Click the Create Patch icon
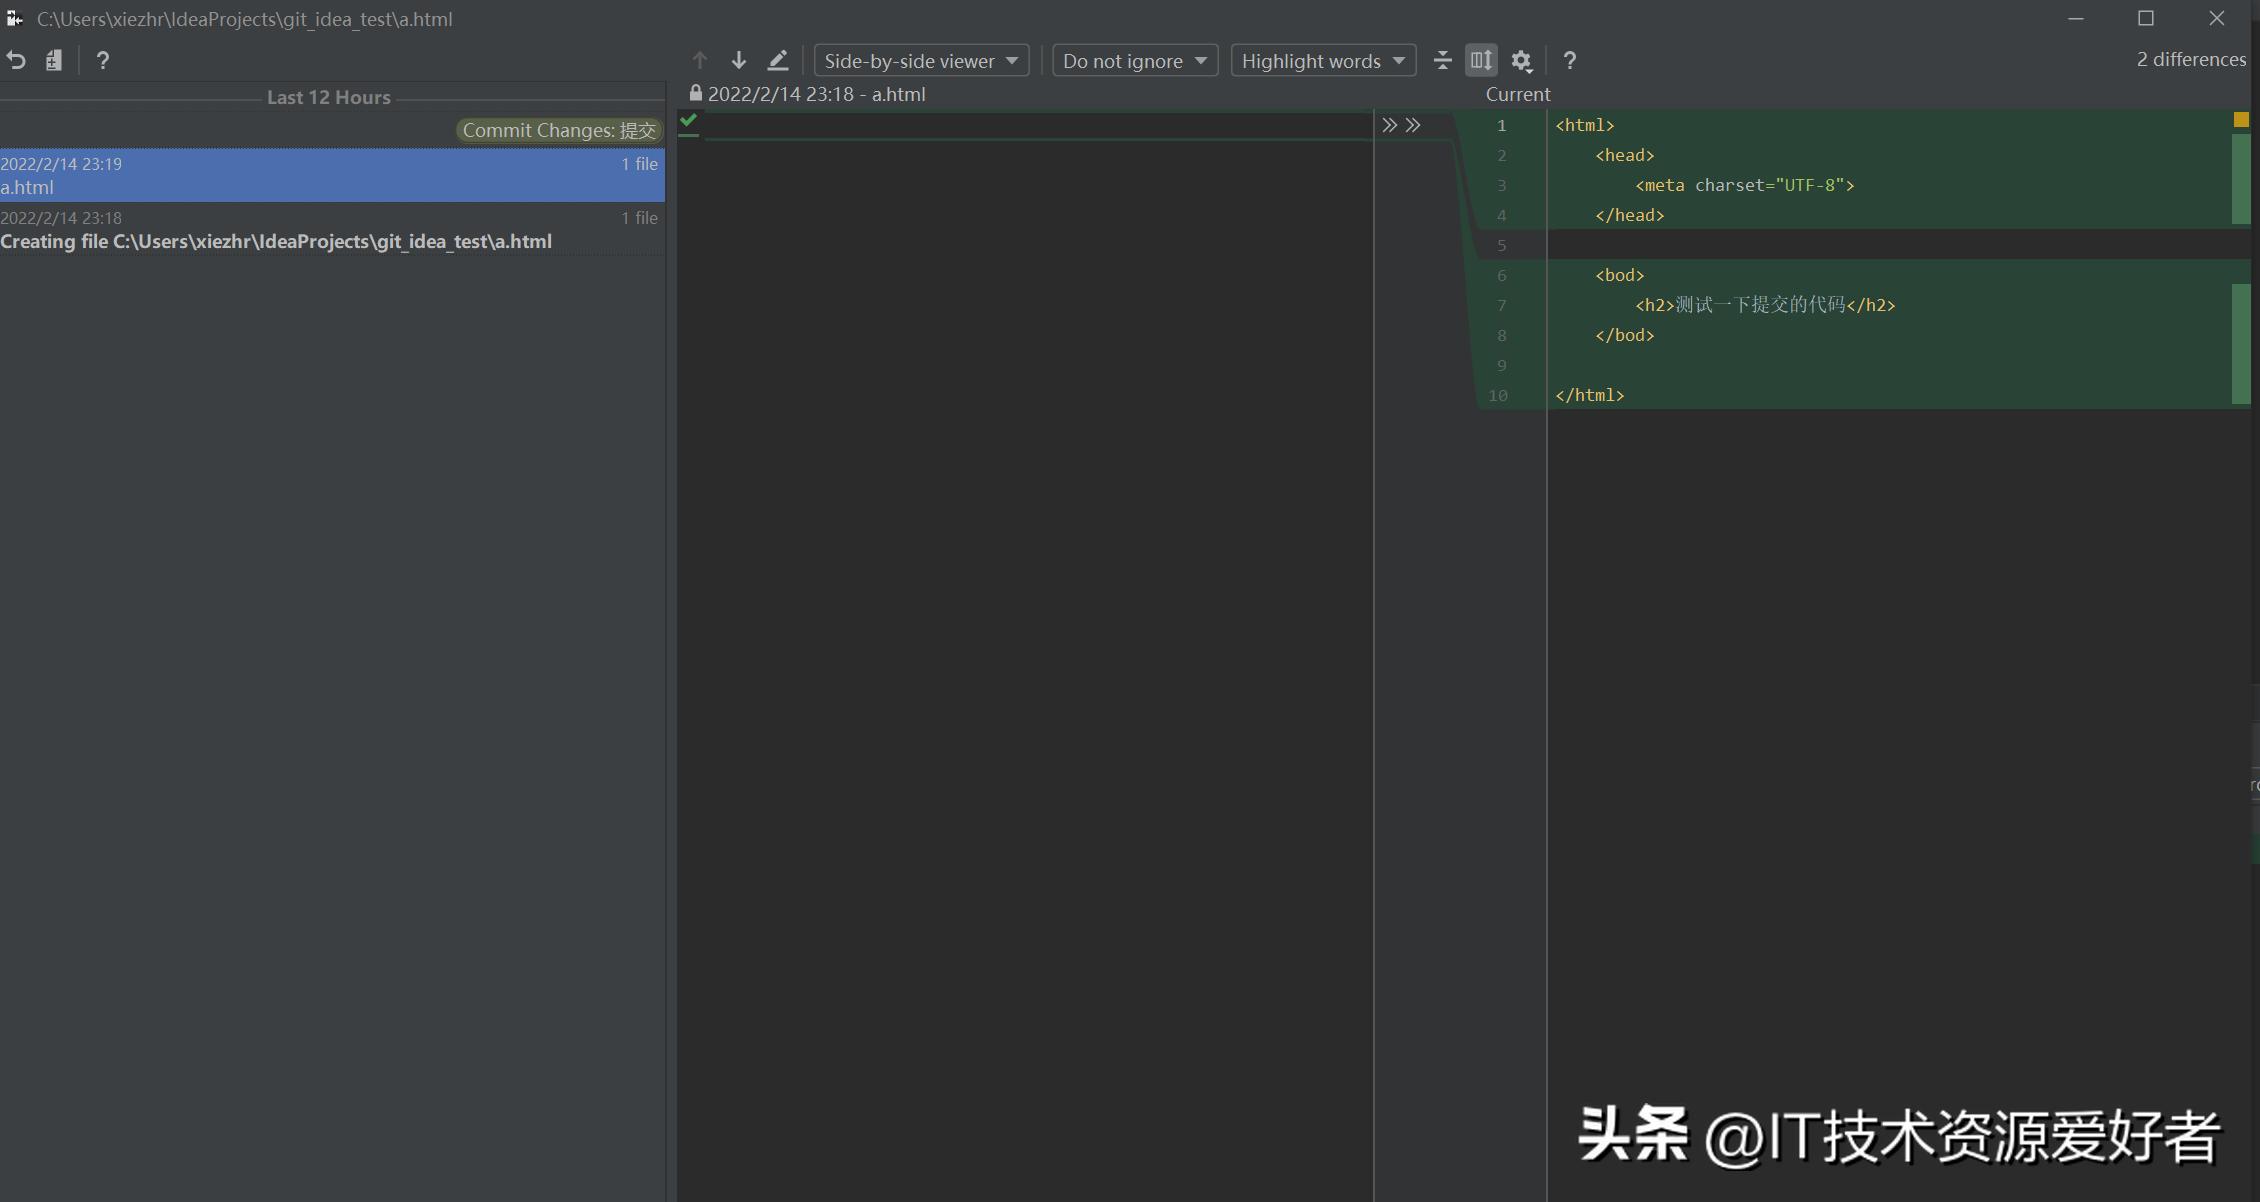This screenshot has height=1202, width=2260. click(x=54, y=60)
